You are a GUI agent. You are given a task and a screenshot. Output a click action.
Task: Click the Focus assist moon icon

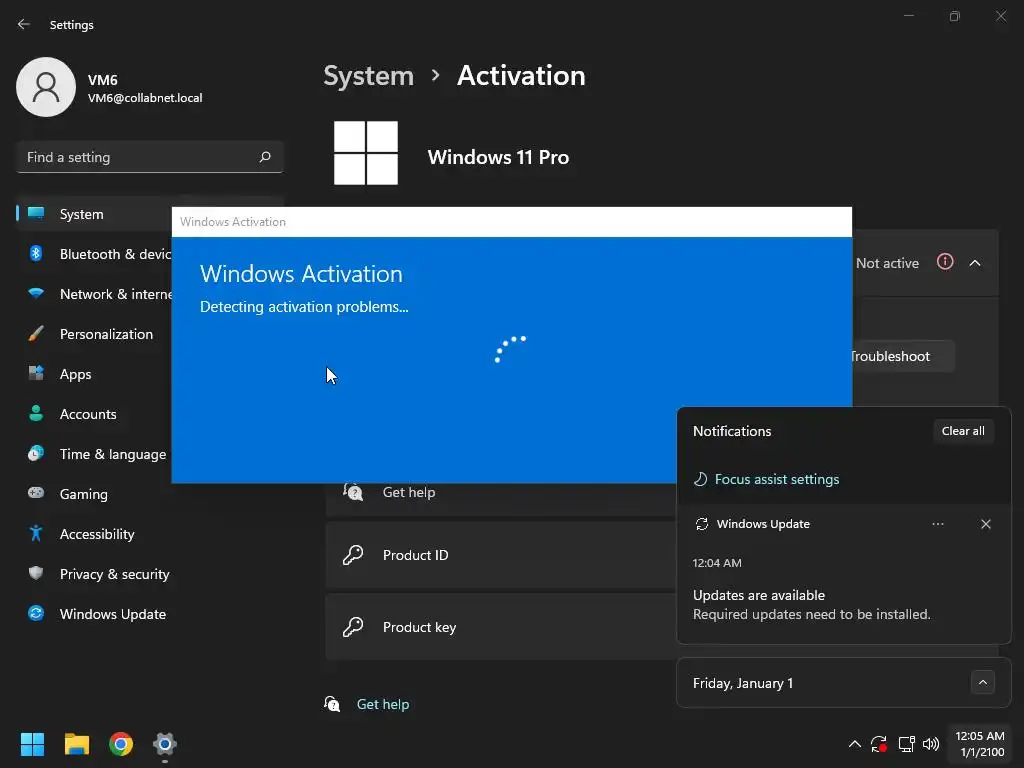701,479
